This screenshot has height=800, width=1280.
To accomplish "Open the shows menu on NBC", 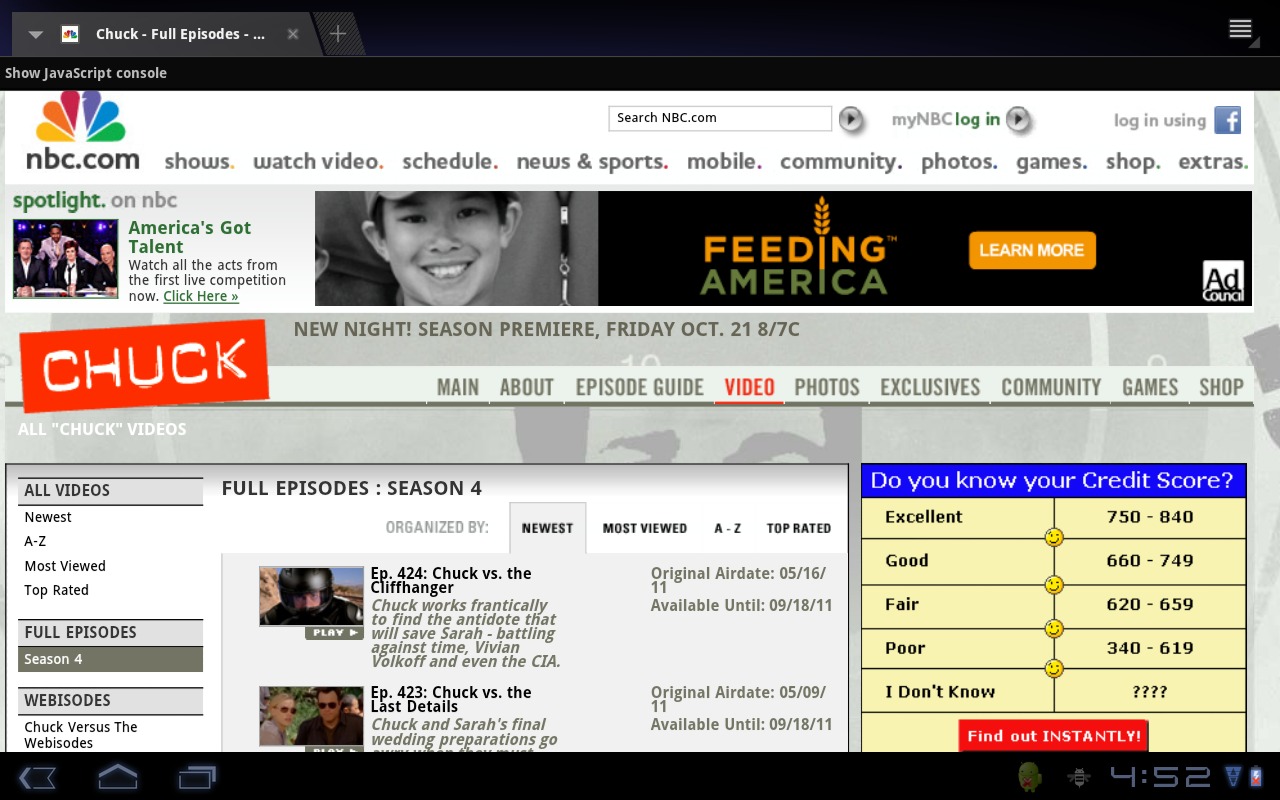I will coord(199,161).
